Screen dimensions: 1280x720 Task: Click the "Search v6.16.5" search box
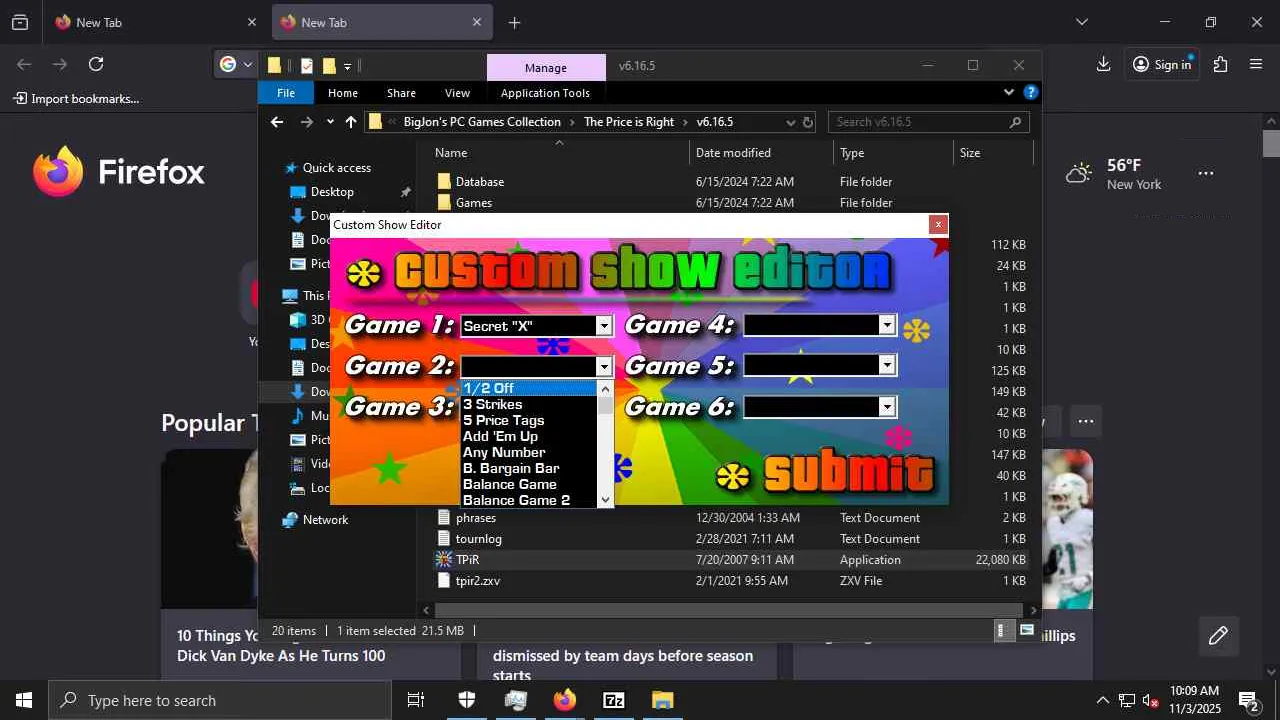click(928, 122)
